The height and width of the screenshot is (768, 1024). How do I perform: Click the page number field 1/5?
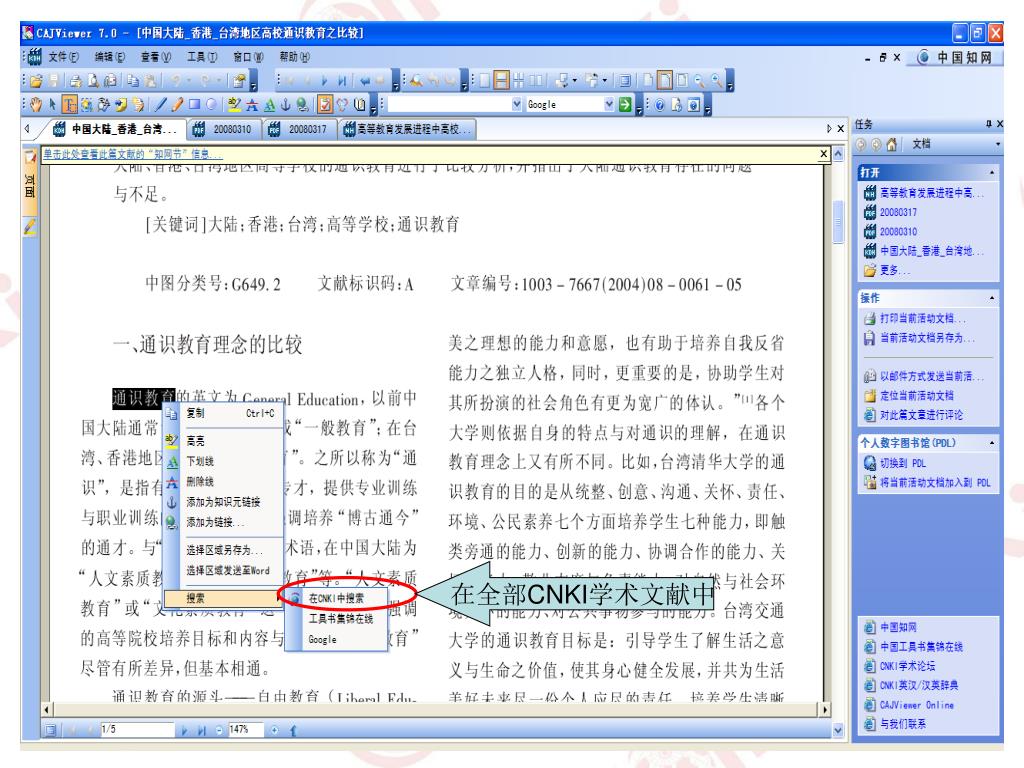click(137, 729)
